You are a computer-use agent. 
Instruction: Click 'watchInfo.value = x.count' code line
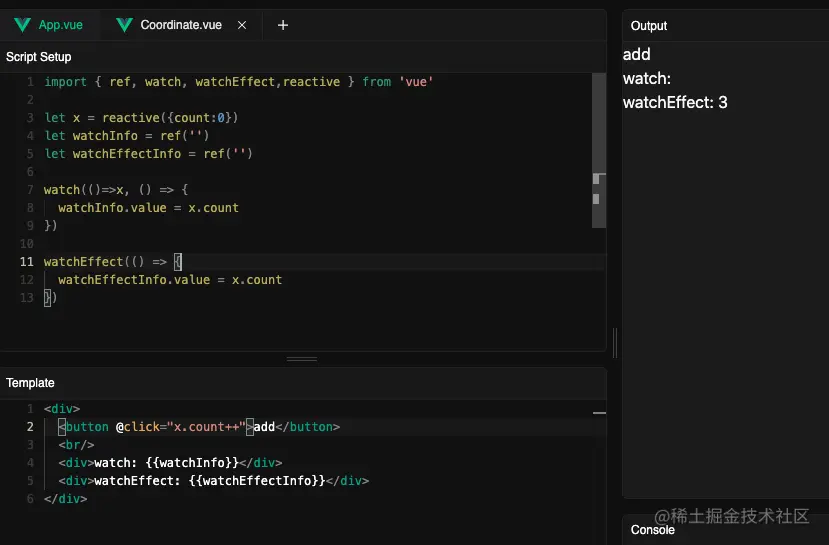[x=149, y=208]
